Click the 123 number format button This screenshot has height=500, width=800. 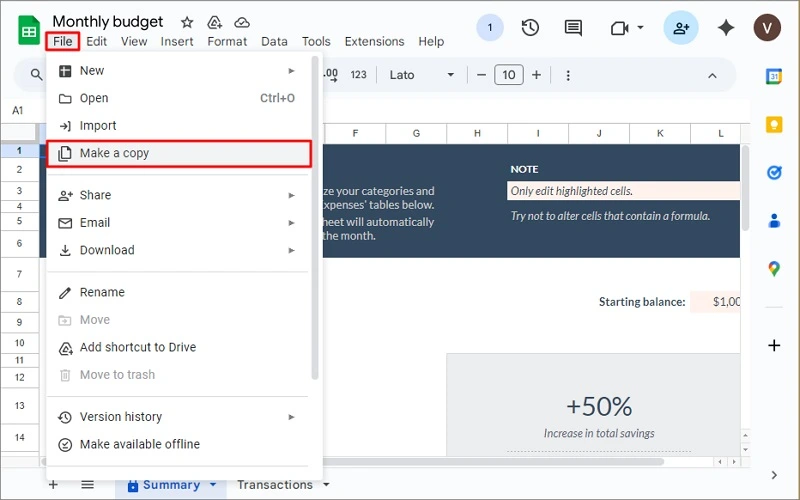(358, 75)
